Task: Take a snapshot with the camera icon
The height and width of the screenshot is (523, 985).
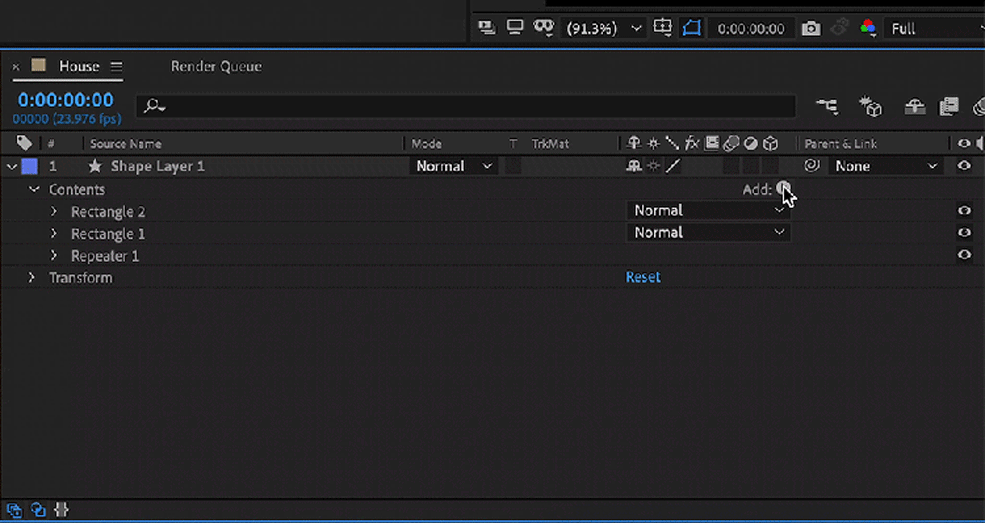Action: click(x=811, y=29)
